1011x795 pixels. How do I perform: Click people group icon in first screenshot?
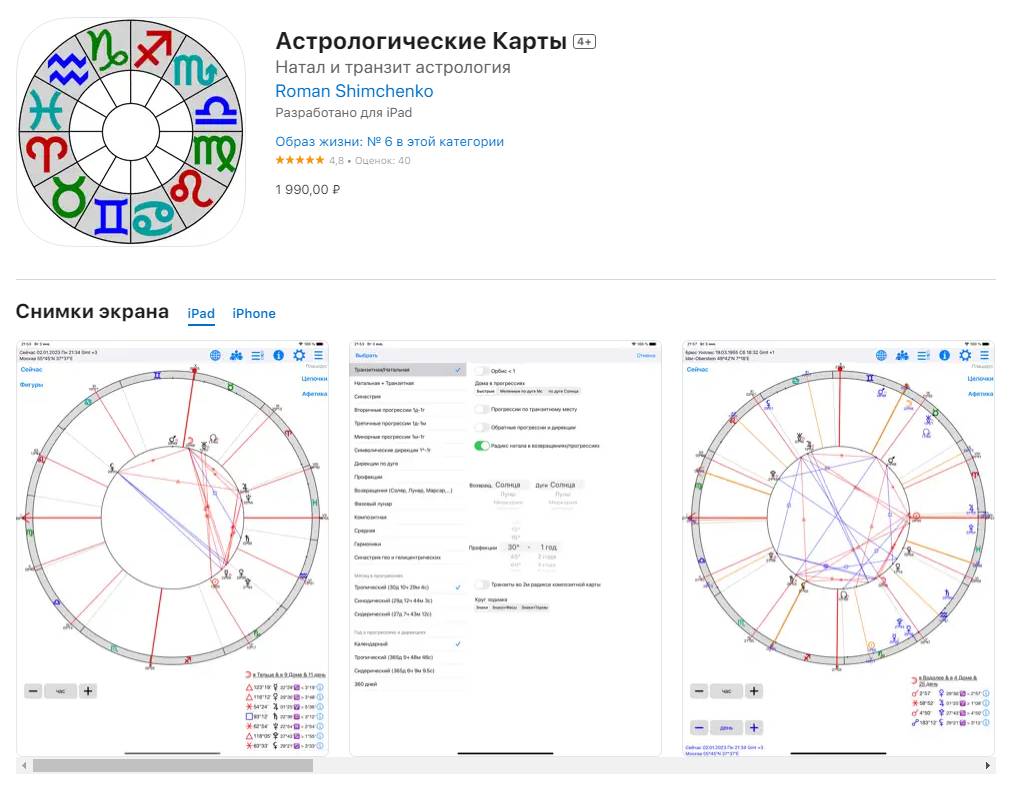[x=236, y=355]
